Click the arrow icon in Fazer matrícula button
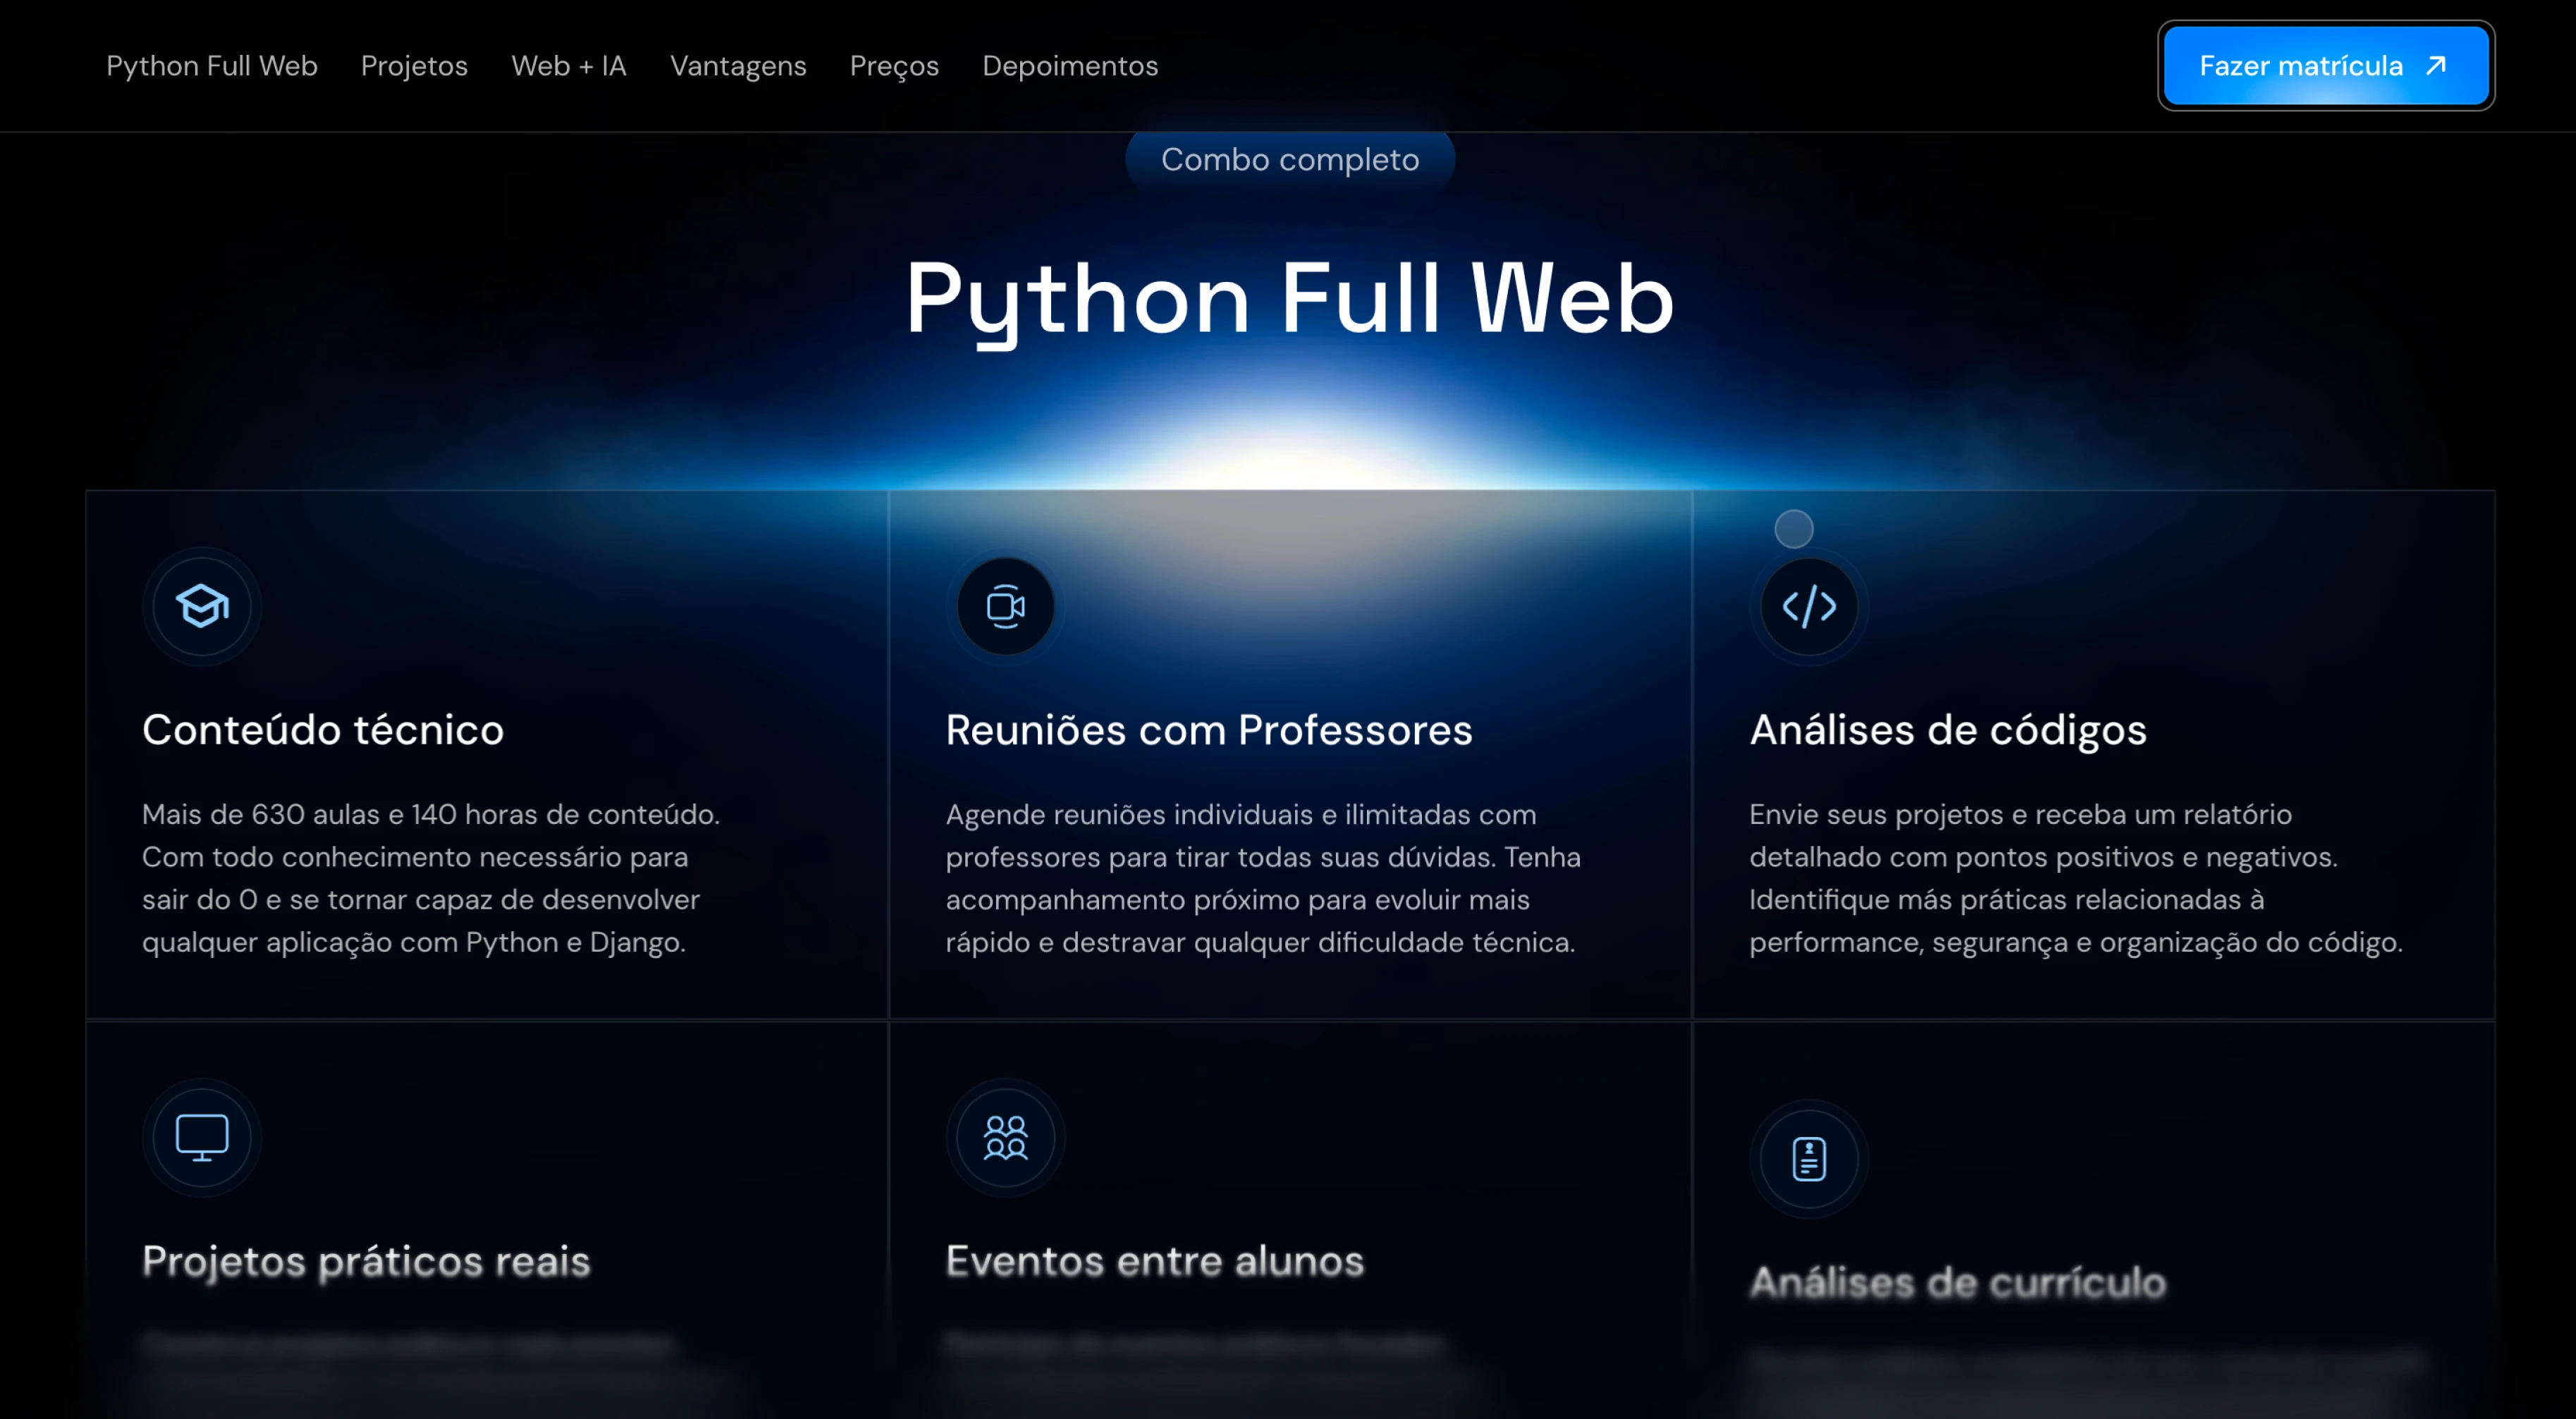 click(x=2437, y=65)
